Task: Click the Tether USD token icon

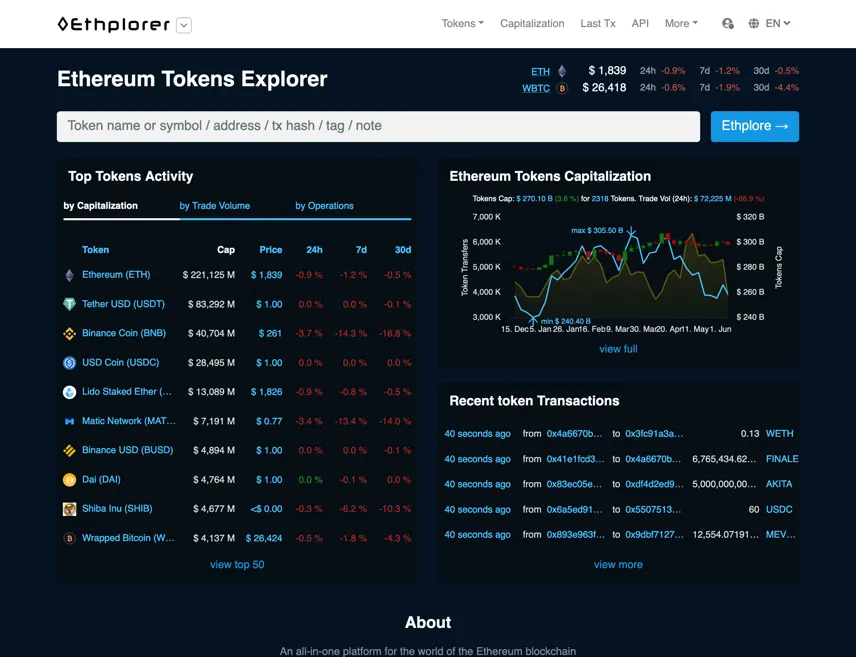Action: [x=69, y=304]
